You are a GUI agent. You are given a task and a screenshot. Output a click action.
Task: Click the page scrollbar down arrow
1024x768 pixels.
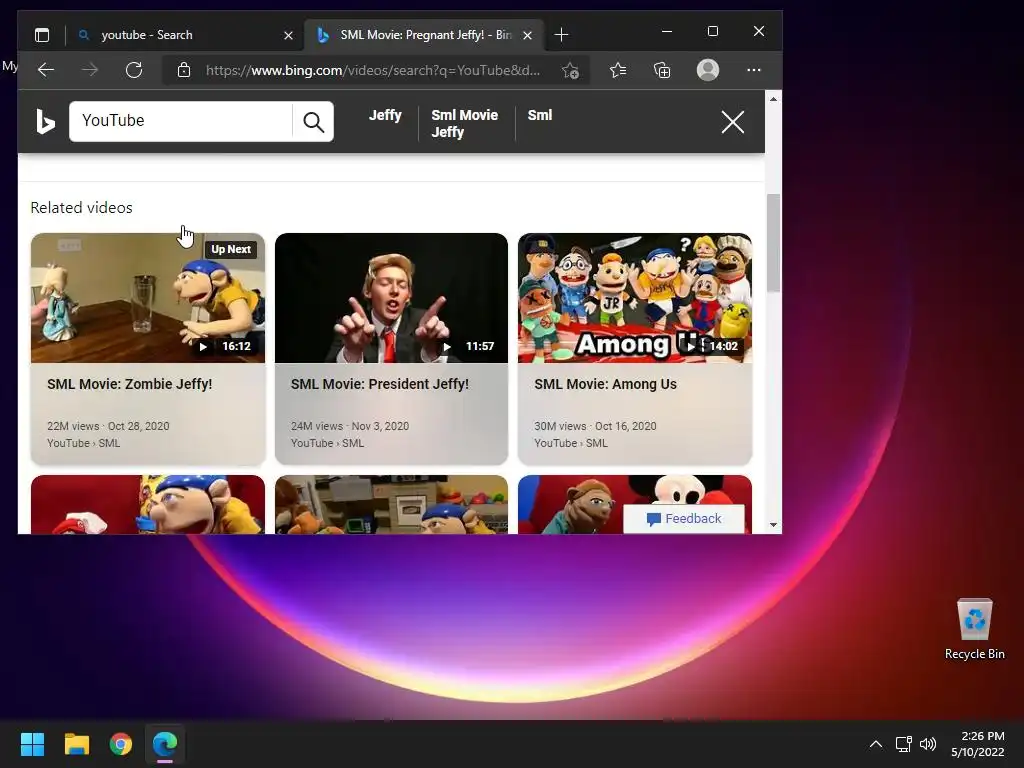click(773, 524)
